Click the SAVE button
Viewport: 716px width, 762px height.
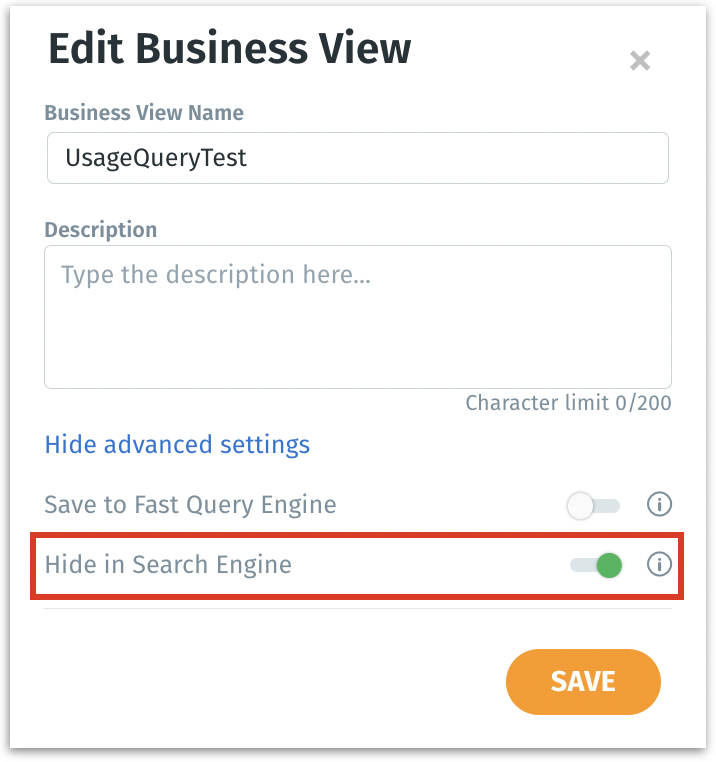click(583, 682)
